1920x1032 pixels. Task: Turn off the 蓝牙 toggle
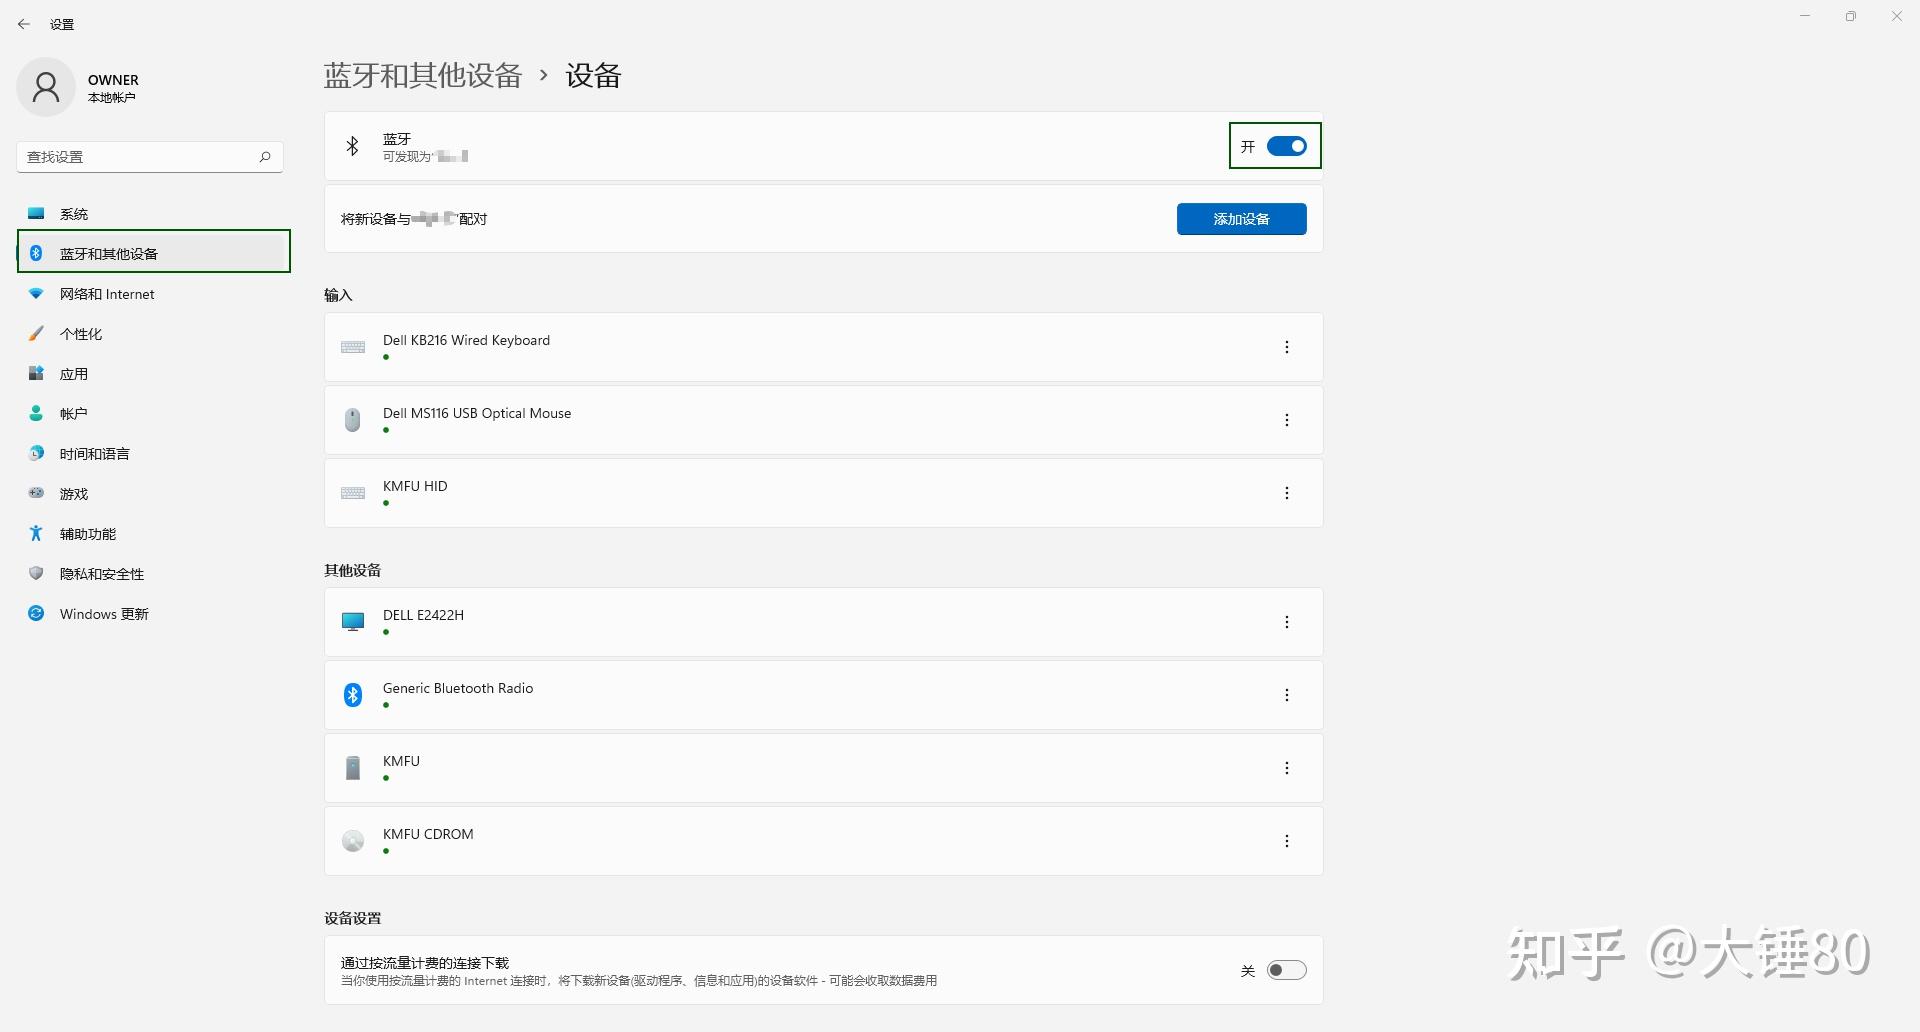click(1287, 145)
